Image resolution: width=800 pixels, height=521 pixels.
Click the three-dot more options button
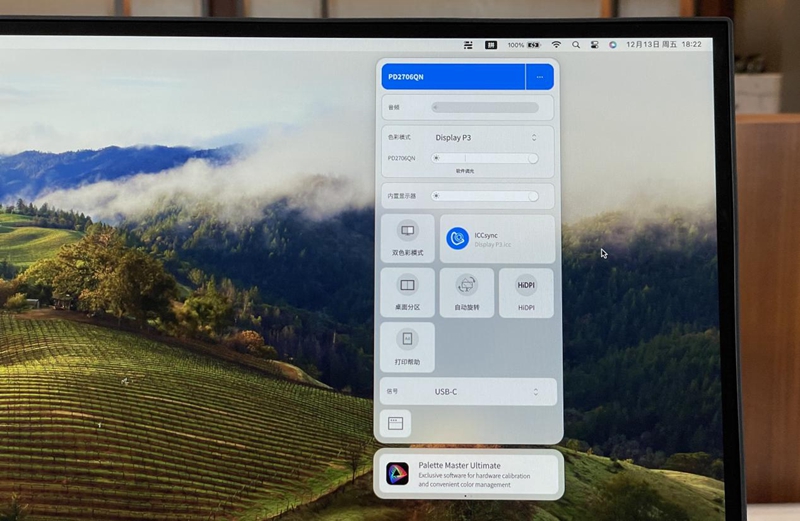pos(540,77)
